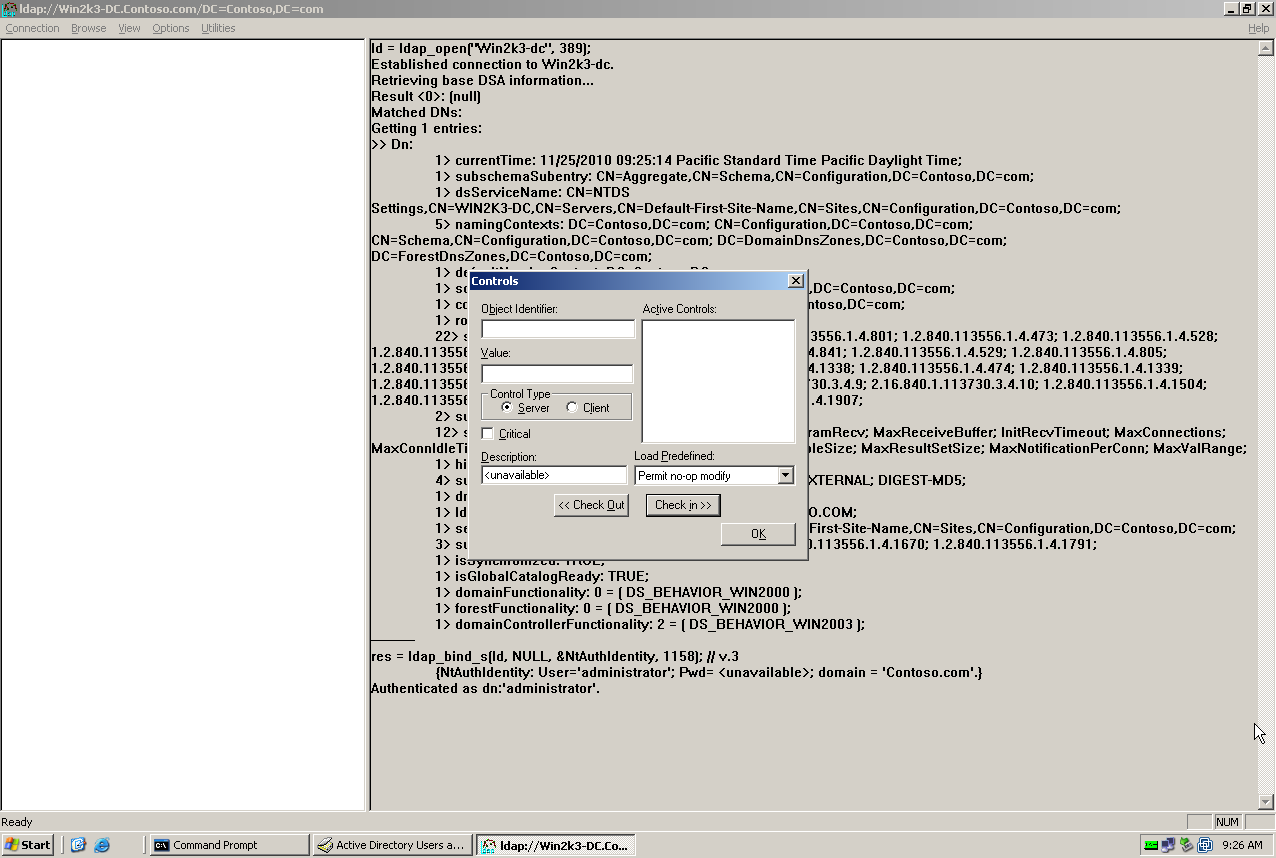Viewport: 1276px width, 858px height.
Task: Click the Object Identifier input field
Action: [555, 328]
